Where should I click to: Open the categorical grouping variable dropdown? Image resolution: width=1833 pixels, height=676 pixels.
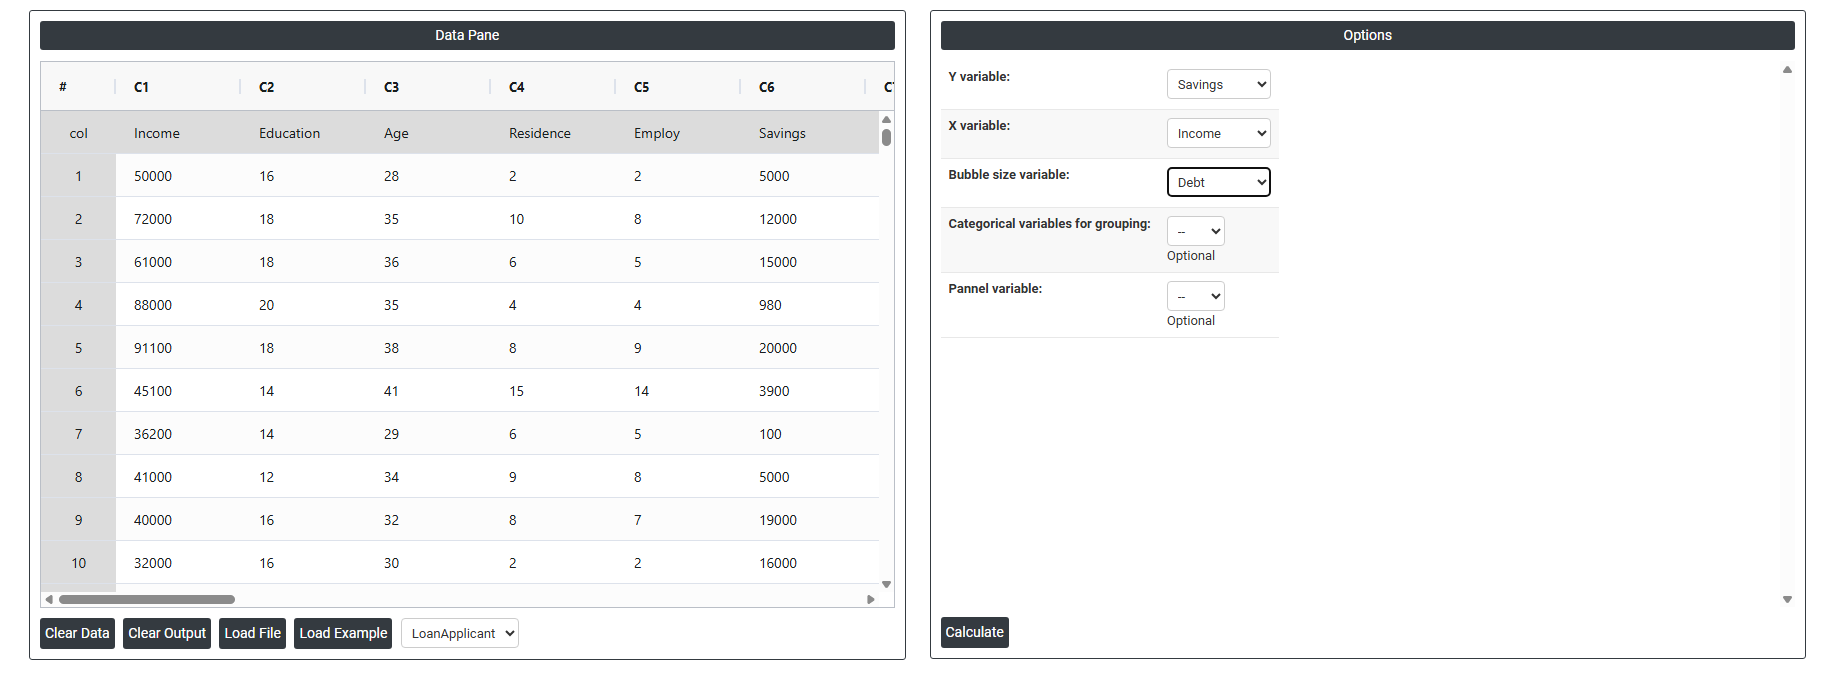click(x=1195, y=232)
